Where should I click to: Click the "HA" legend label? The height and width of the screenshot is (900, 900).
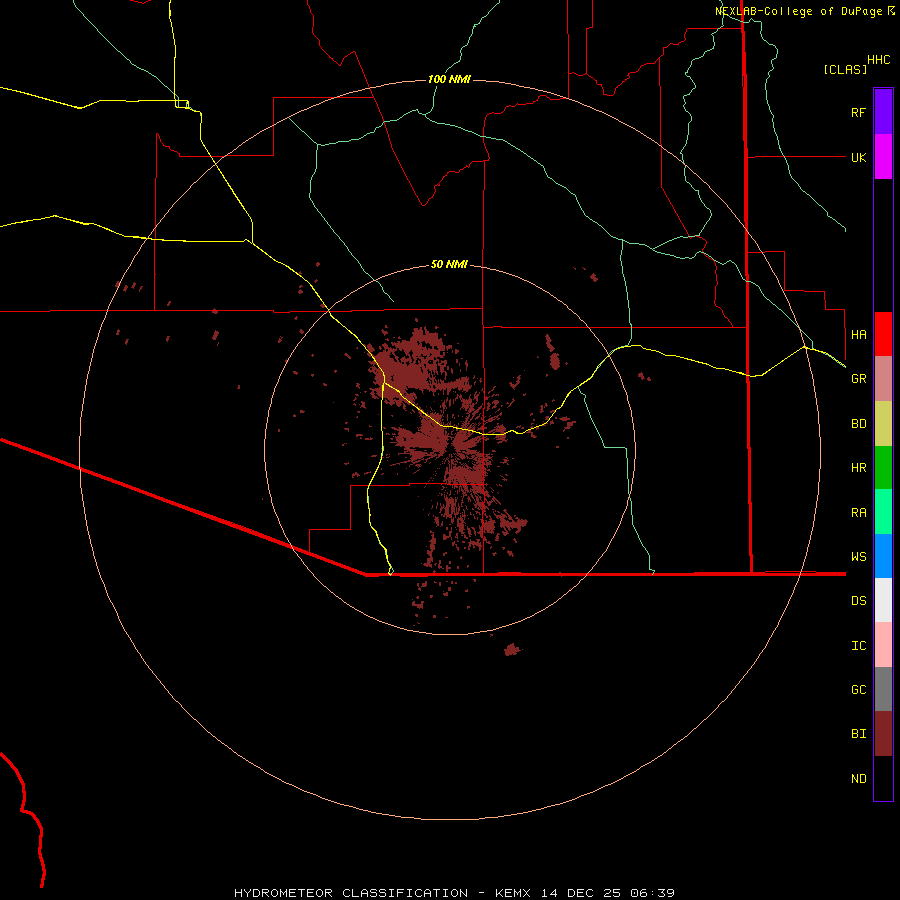pos(858,335)
